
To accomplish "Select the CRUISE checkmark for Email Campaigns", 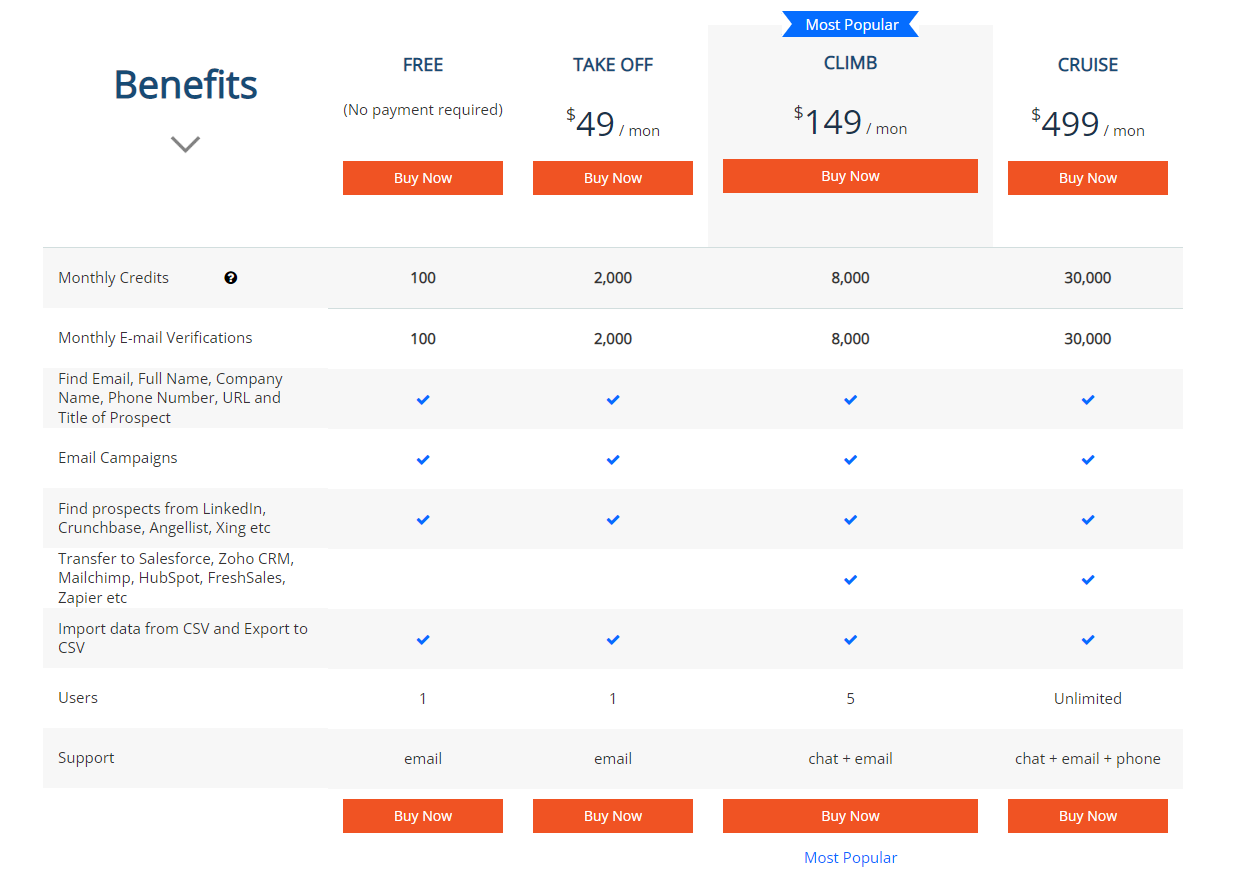I will [1088, 459].
